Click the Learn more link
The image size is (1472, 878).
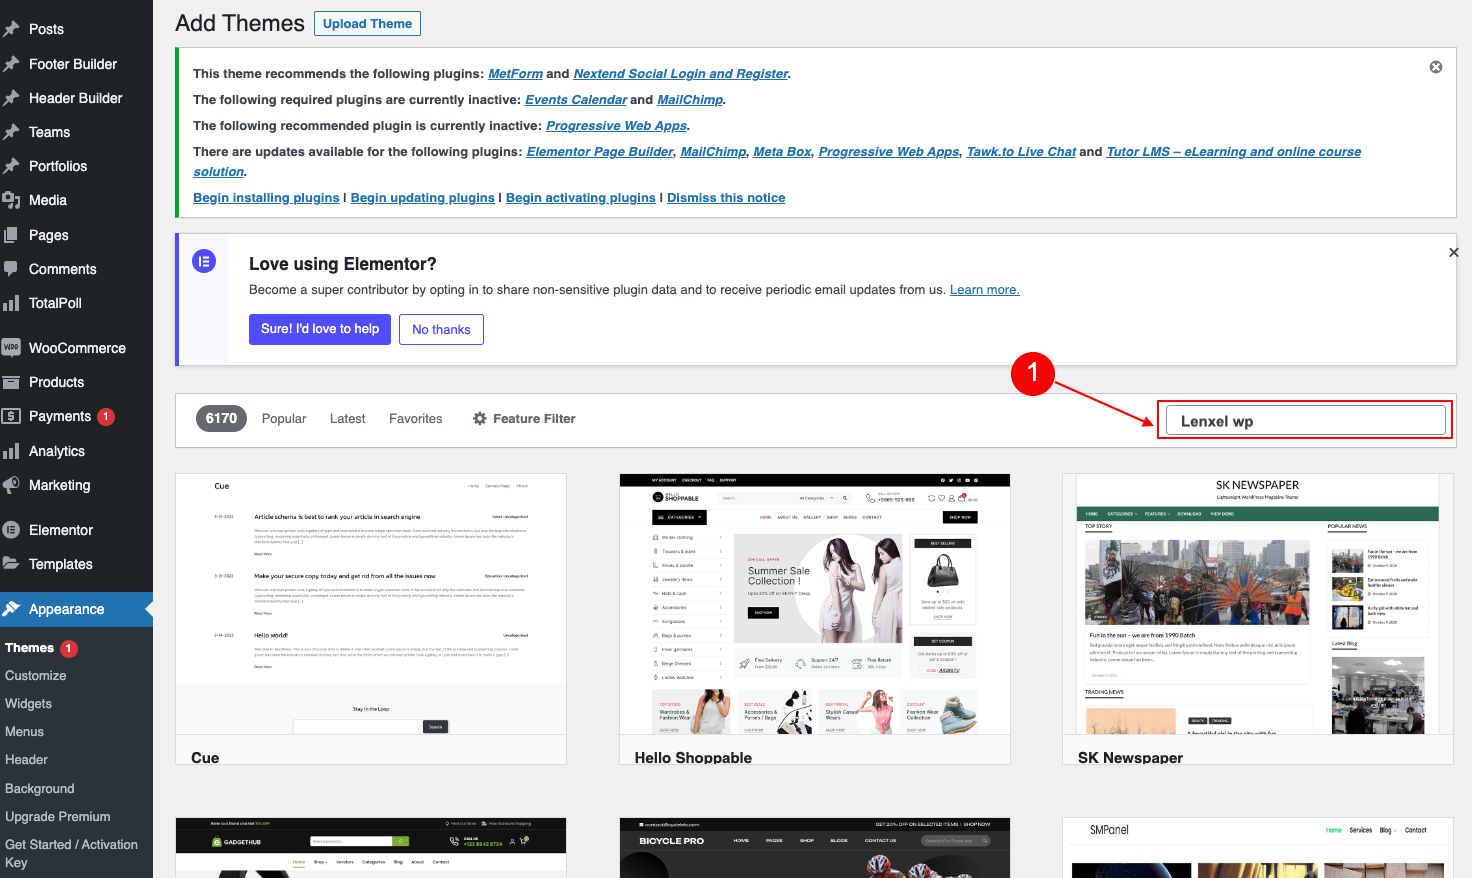point(985,290)
